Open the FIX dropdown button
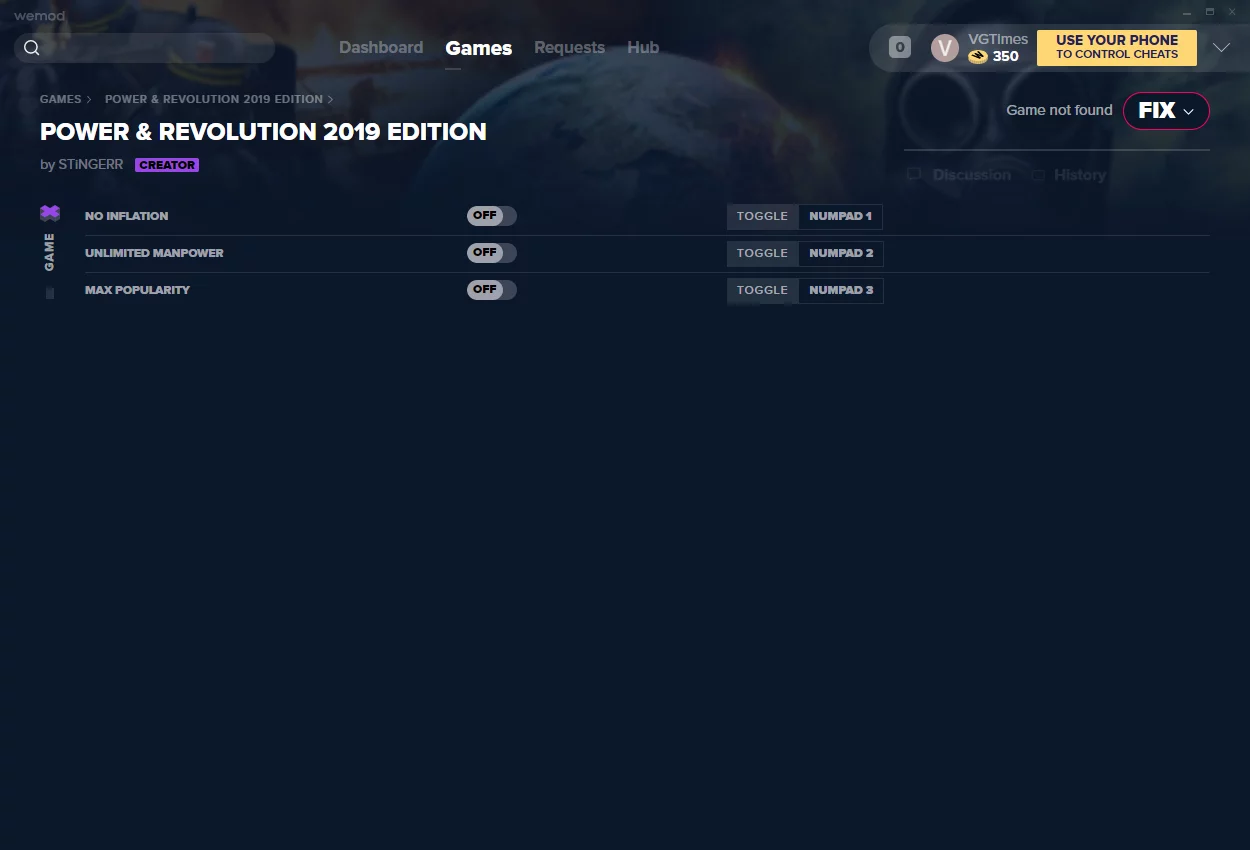Screen dimensions: 1250x850 pyautogui.click(x=1166, y=111)
